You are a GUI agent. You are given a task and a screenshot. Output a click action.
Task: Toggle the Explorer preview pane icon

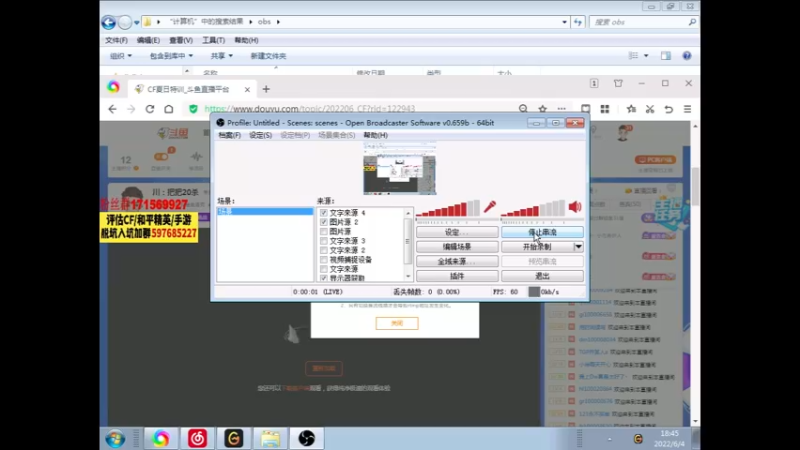click(x=666, y=56)
